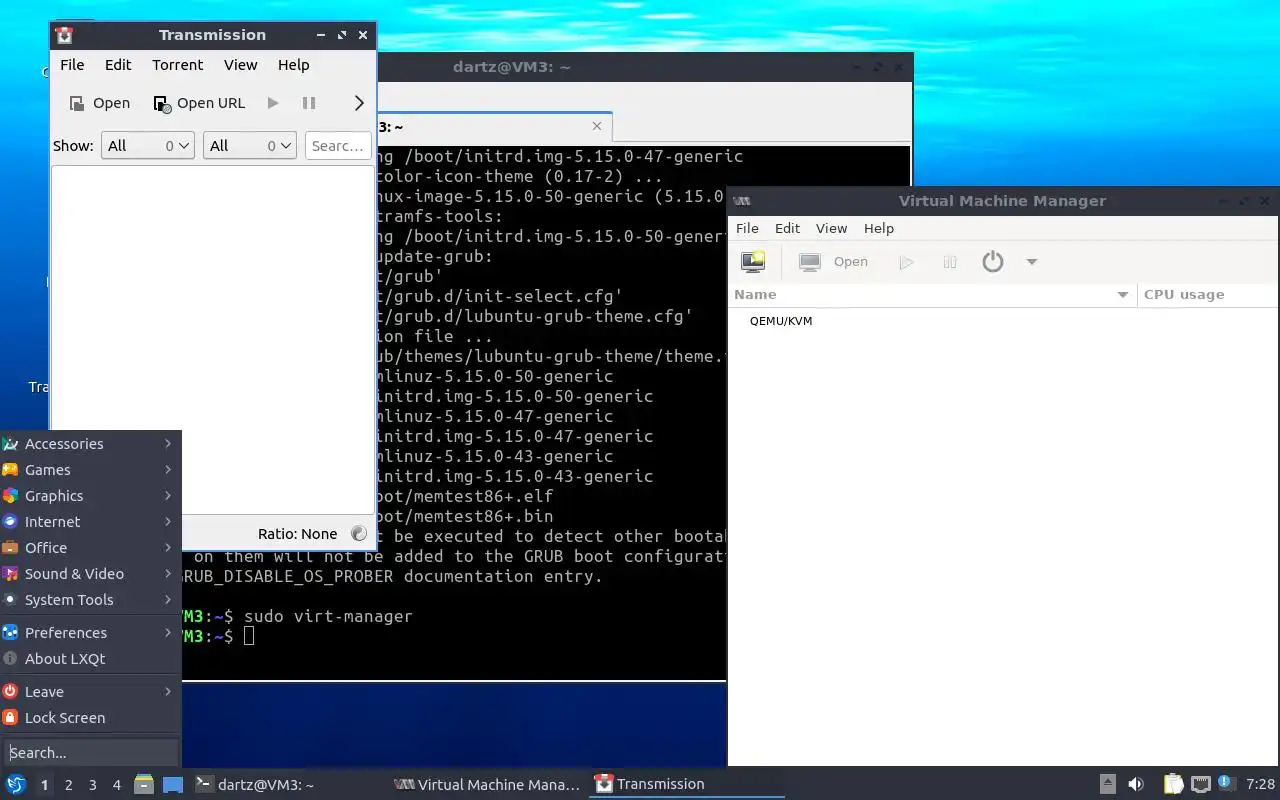The image size is (1280, 800).
Task: Open Virtual Machine Manager View menu
Action: pos(831,228)
